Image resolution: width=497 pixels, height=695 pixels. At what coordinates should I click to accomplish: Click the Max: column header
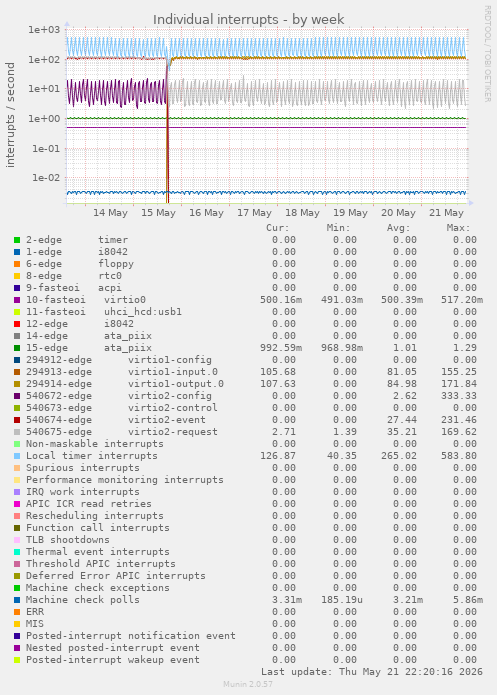(x=458, y=228)
